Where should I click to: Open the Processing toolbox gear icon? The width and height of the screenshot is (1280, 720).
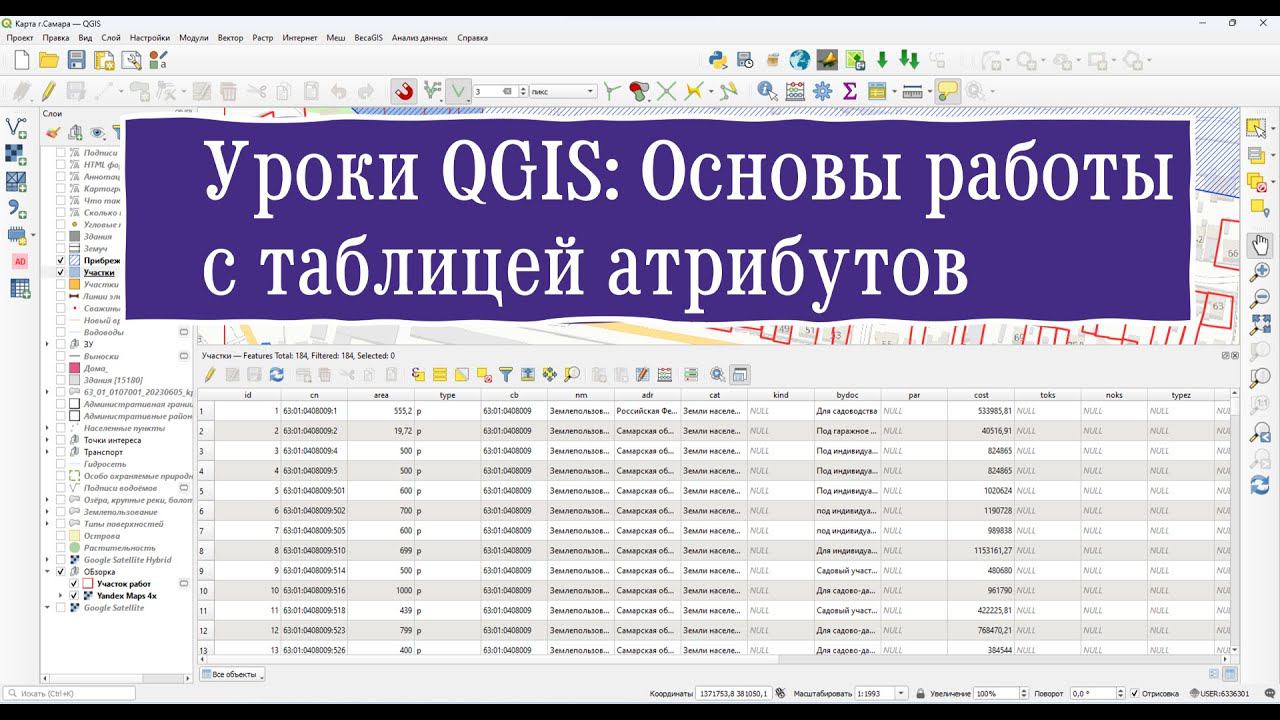pos(823,91)
